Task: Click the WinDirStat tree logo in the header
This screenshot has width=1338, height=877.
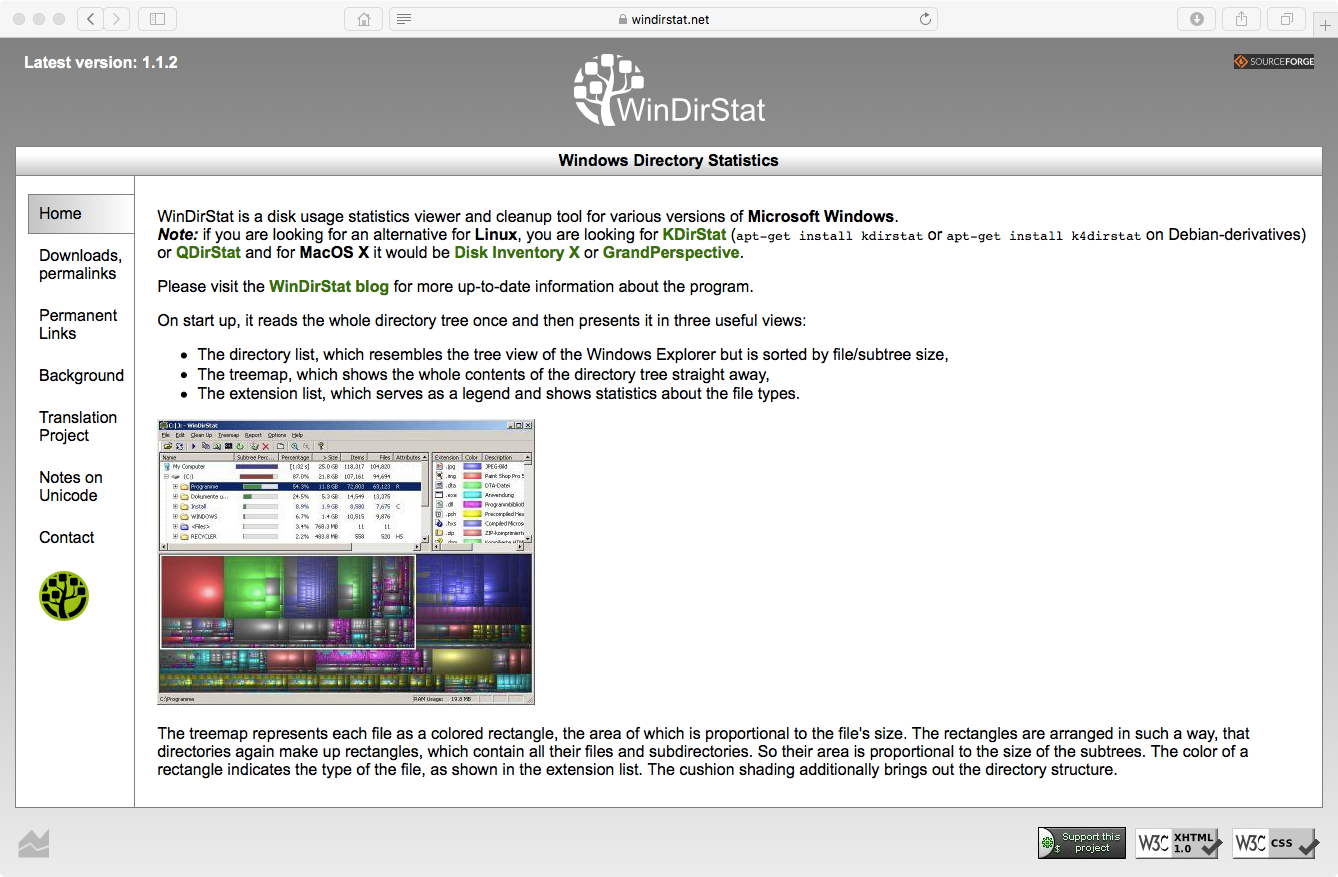Action: coord(610,90)
